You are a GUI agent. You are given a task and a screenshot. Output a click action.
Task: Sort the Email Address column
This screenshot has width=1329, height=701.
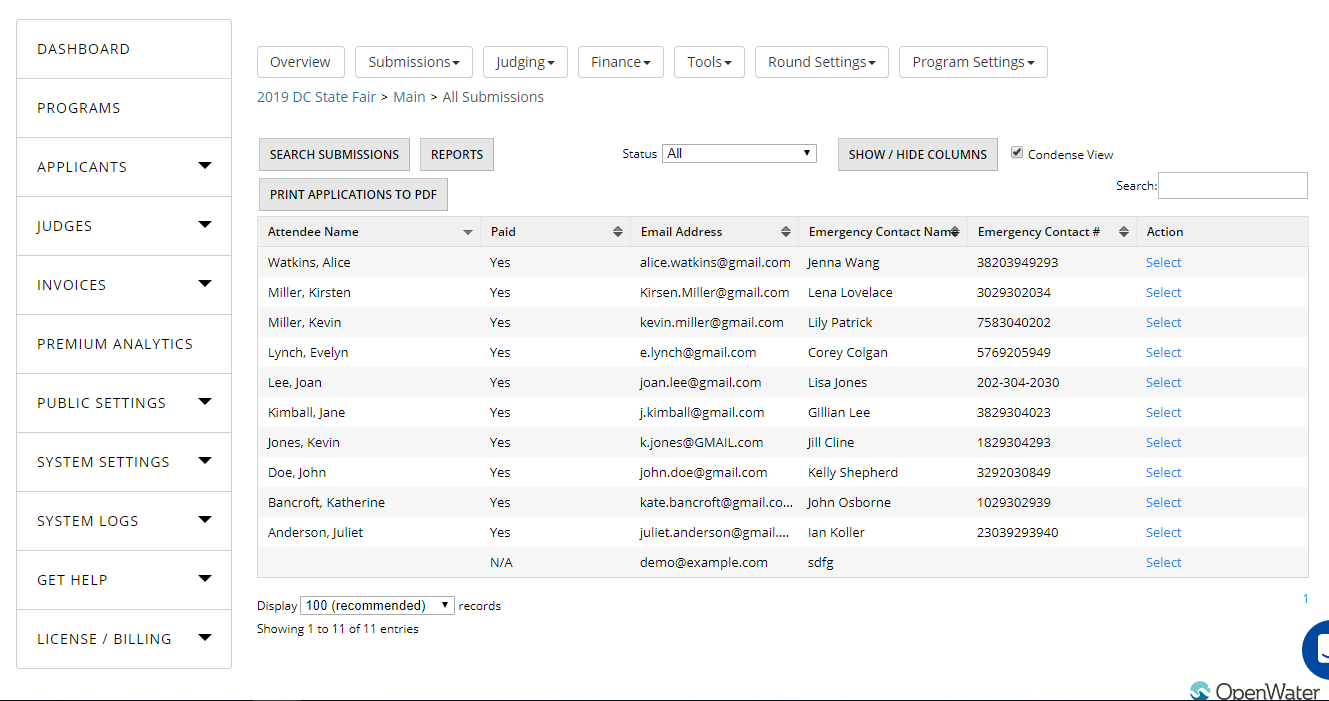[x=786, y=232]
